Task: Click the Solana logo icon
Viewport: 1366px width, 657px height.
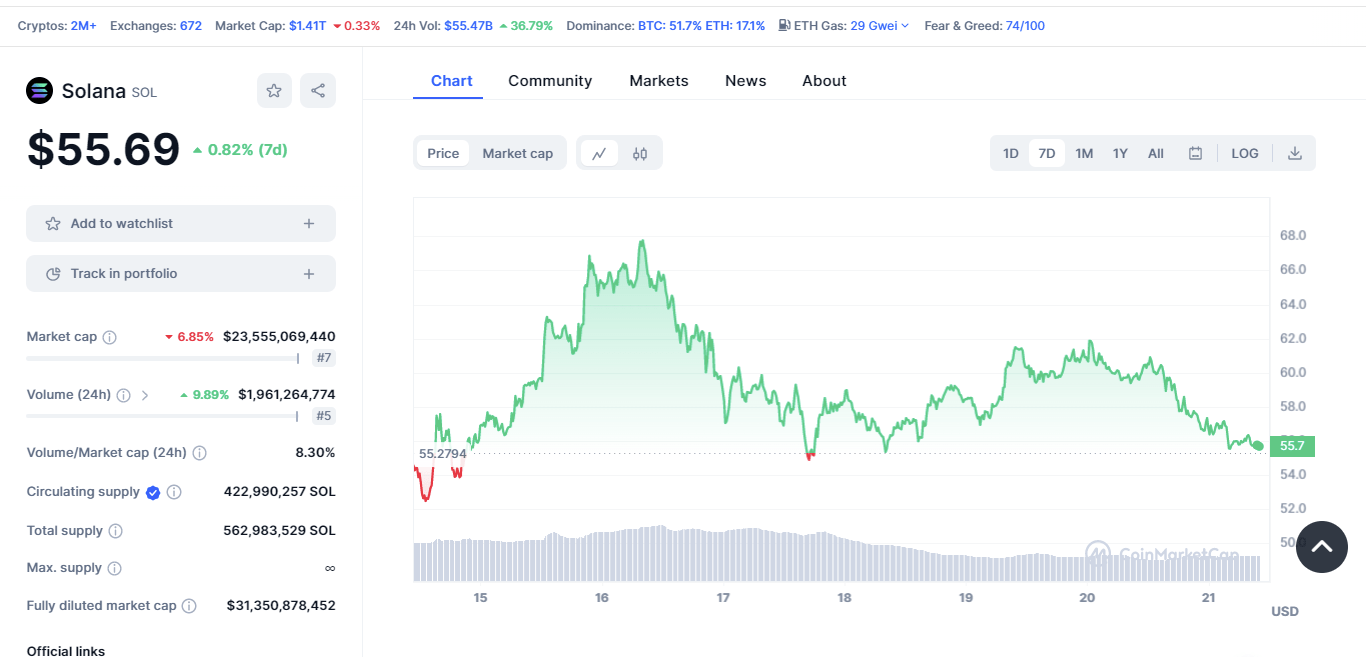Action: 39,91
